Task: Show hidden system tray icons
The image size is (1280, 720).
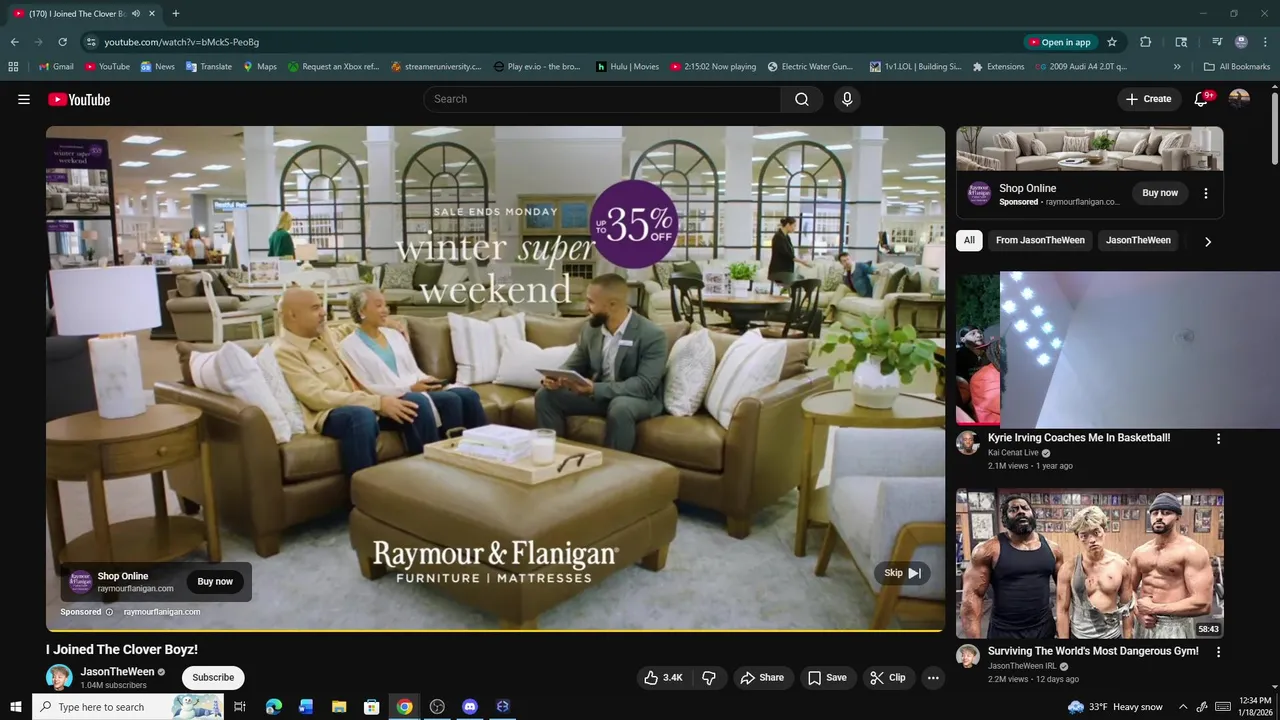Action: click(x=1183, y=707)
